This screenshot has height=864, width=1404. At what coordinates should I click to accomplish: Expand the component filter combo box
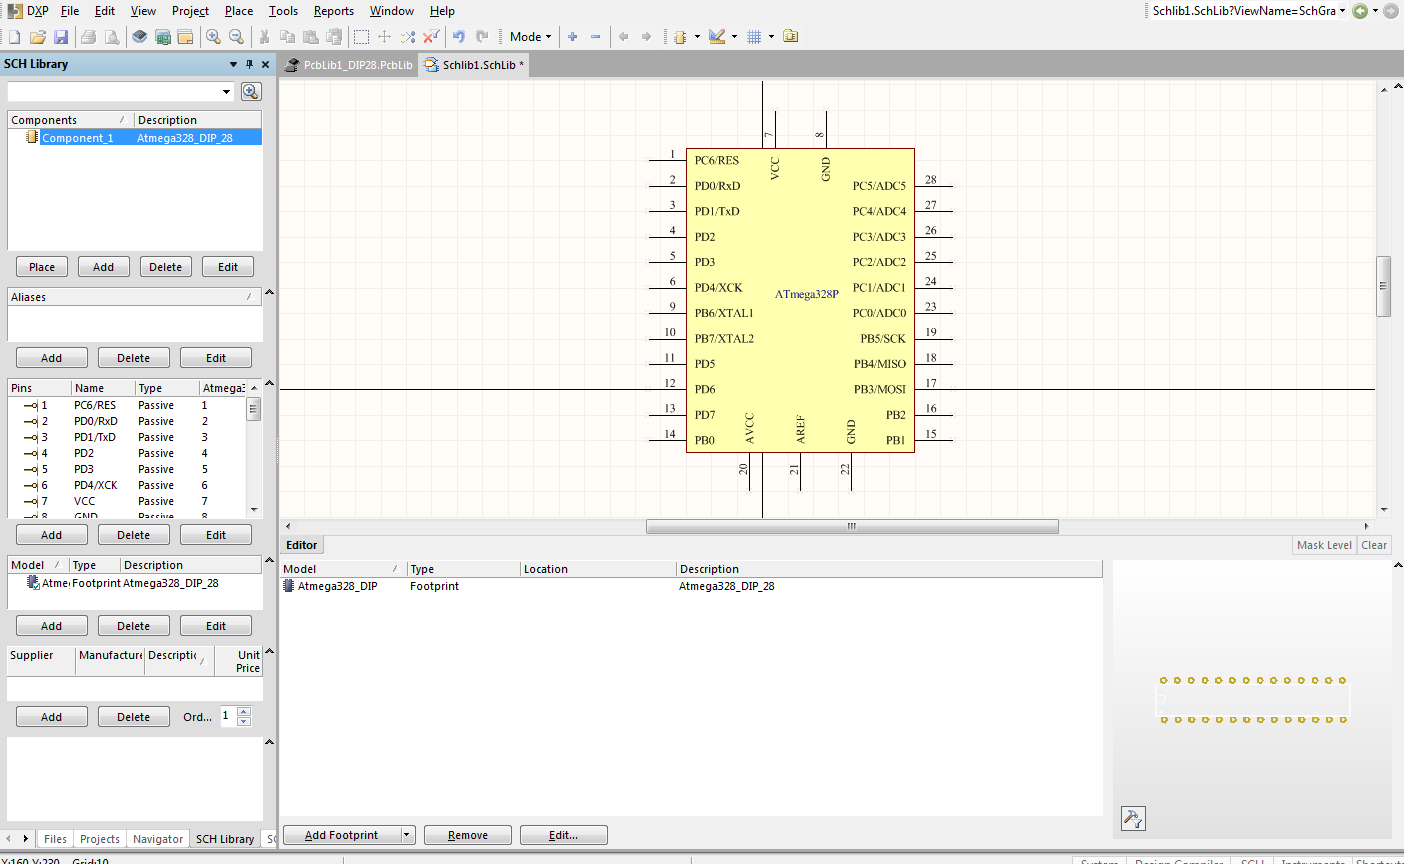(x=227, y=92)
